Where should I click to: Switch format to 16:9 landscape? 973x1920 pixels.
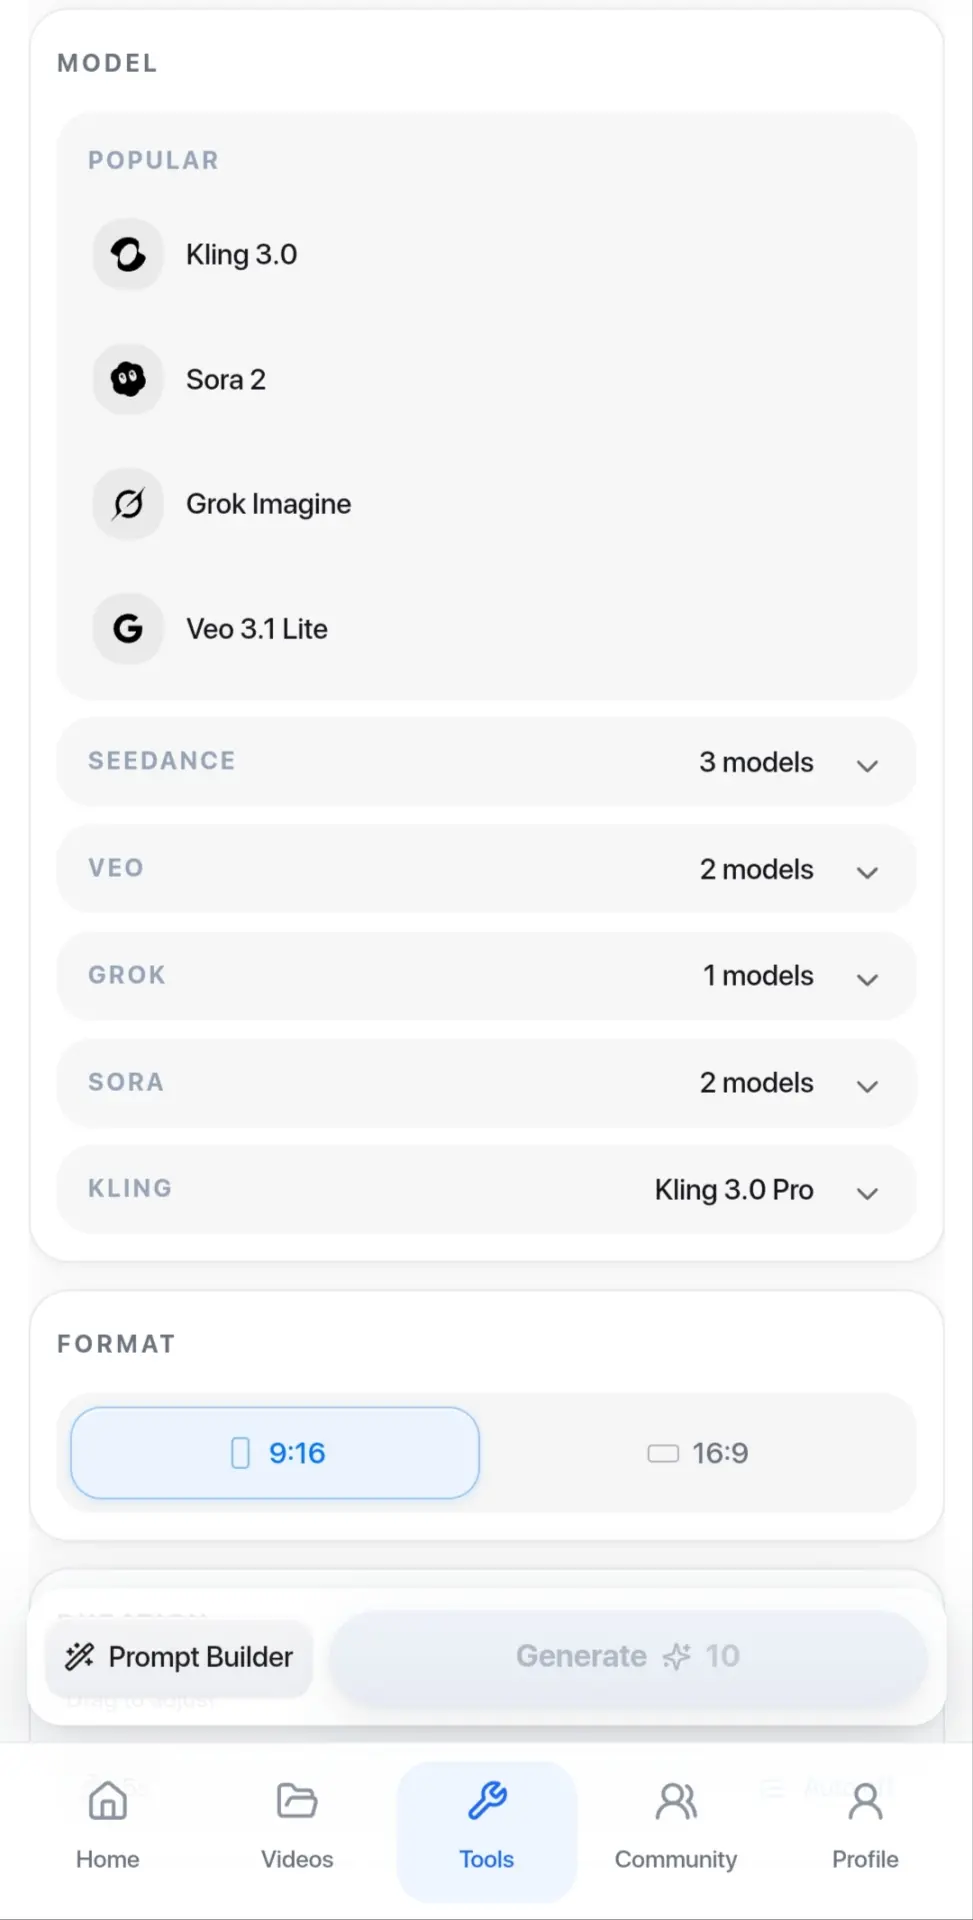(x=698, y=1453)
